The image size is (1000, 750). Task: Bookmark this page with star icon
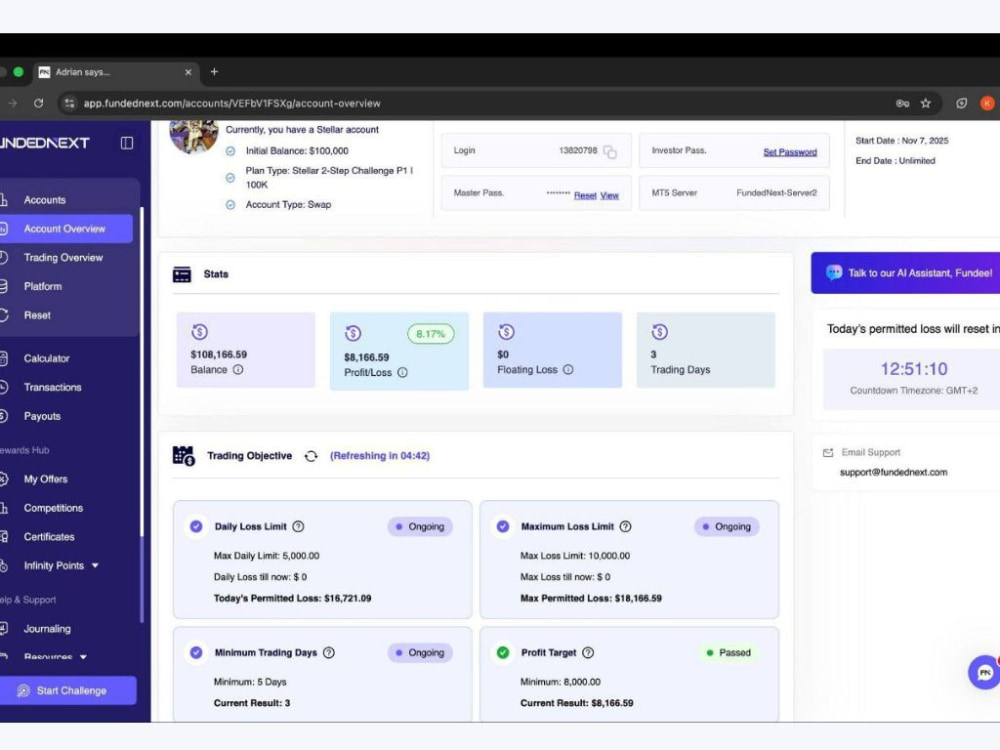(x=925, y=103)
